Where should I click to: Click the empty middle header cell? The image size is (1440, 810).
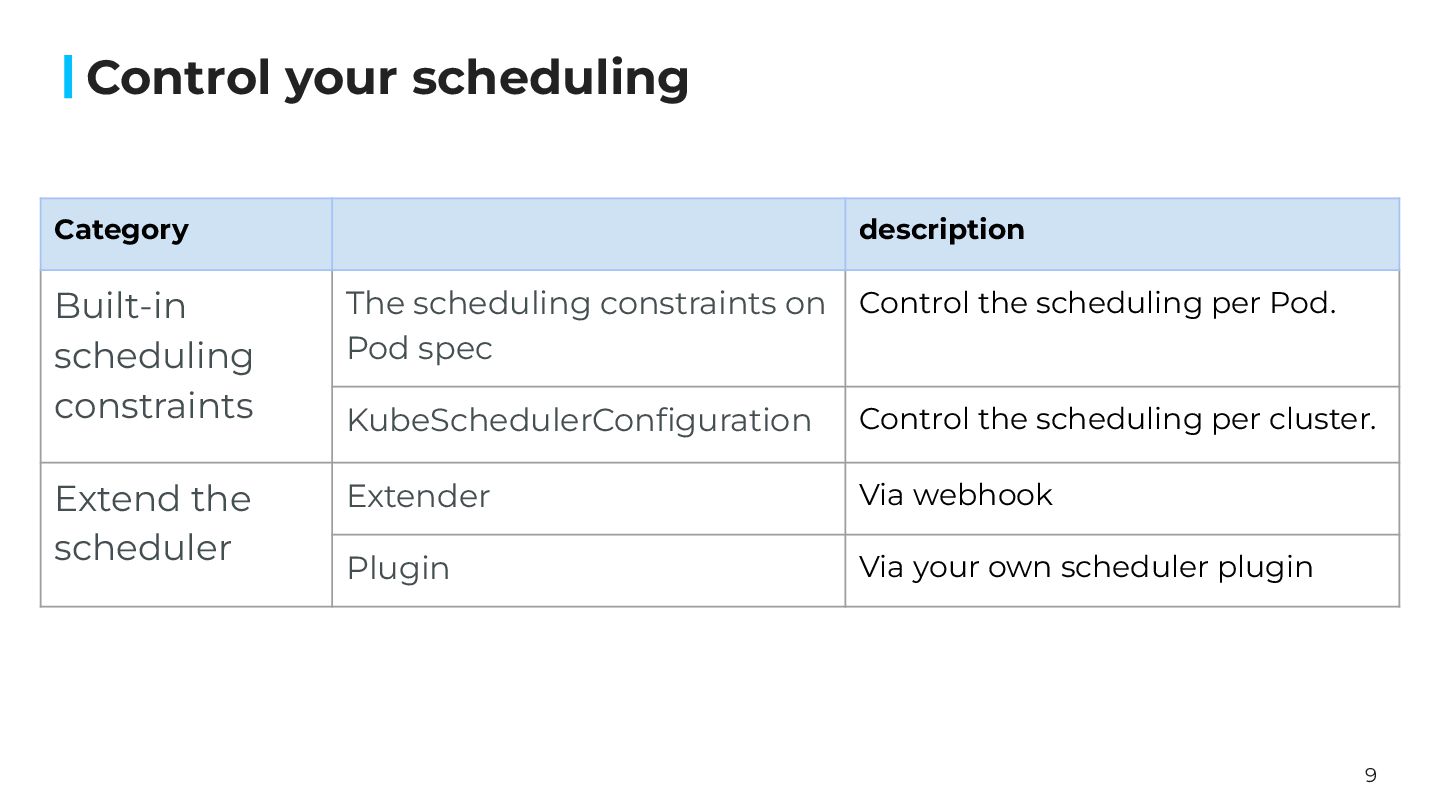coord(588,234)
